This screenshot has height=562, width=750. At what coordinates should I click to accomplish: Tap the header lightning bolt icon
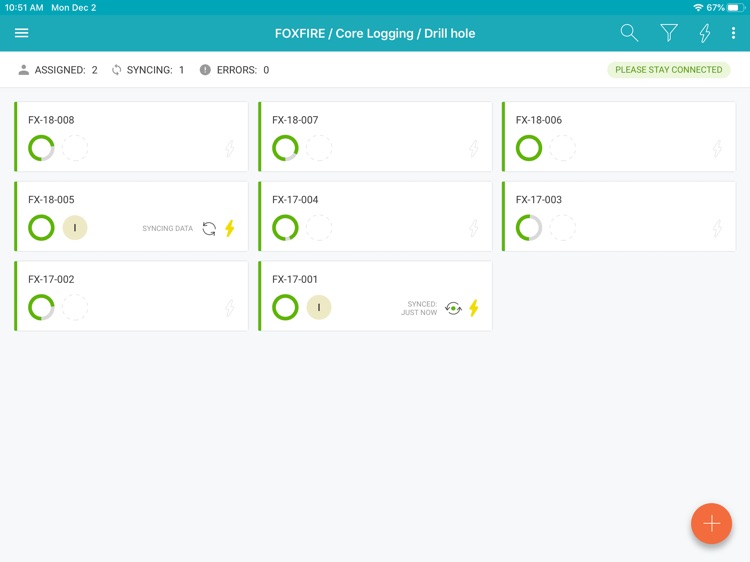(x=705, y=33)
